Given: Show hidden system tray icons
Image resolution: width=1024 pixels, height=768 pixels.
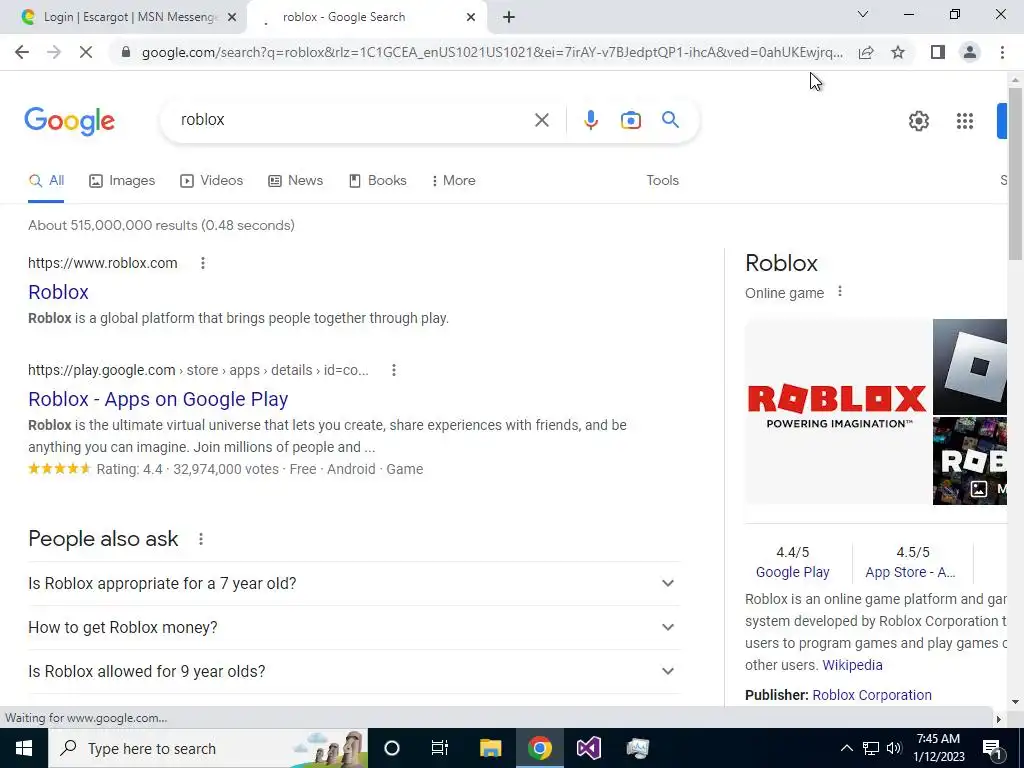Looking at the screenshot, I should 846,748.
